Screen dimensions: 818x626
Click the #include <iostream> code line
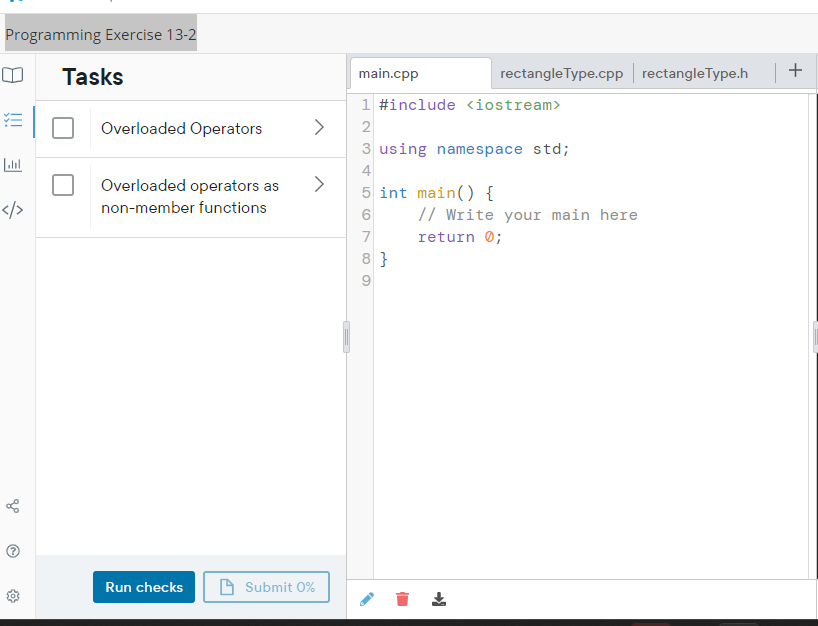pos(470,105)
